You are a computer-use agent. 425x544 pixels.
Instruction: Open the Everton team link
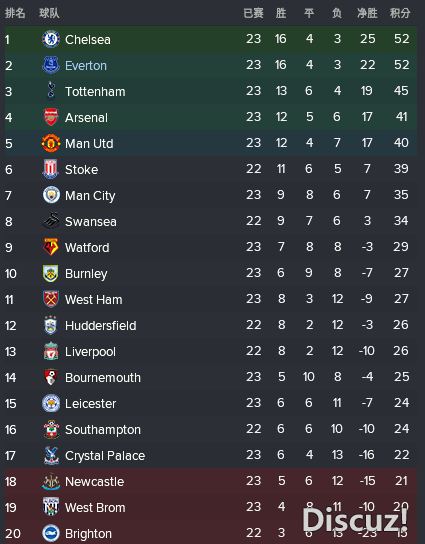(86, 66)
